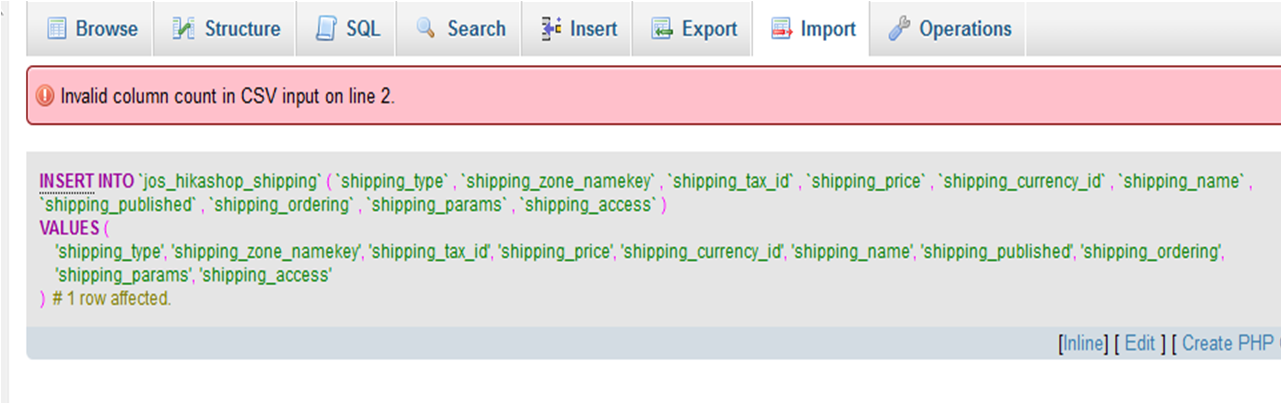1282x404 pixels.
Task: Click the Create PHP code link
Action: (1231, 343)
